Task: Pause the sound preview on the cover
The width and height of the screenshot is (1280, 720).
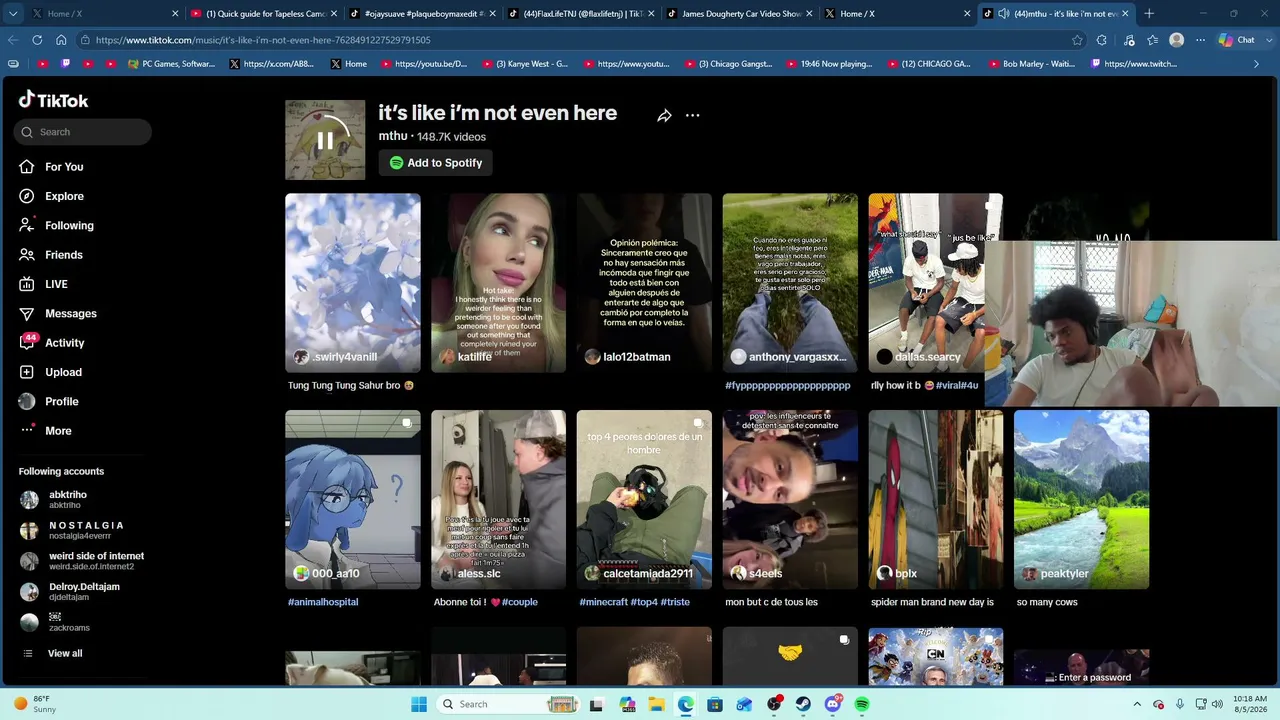Action: (x=325, y=140)
